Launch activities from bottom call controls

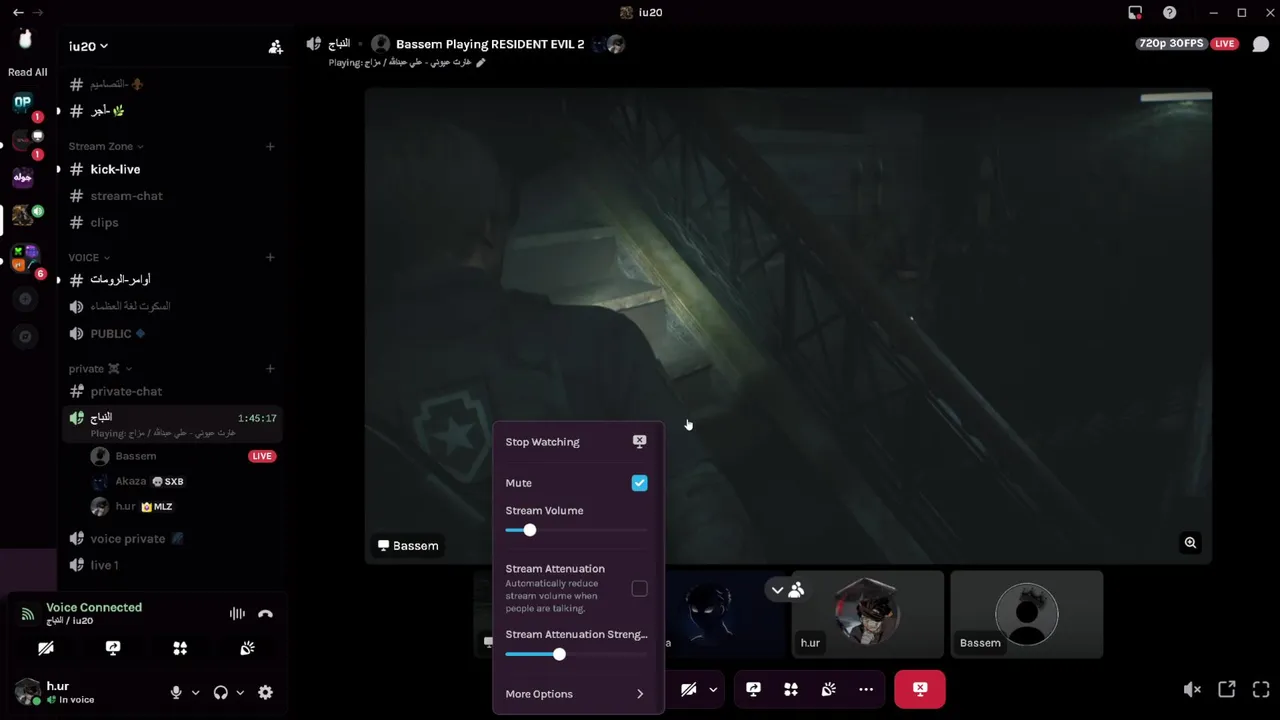791,689
